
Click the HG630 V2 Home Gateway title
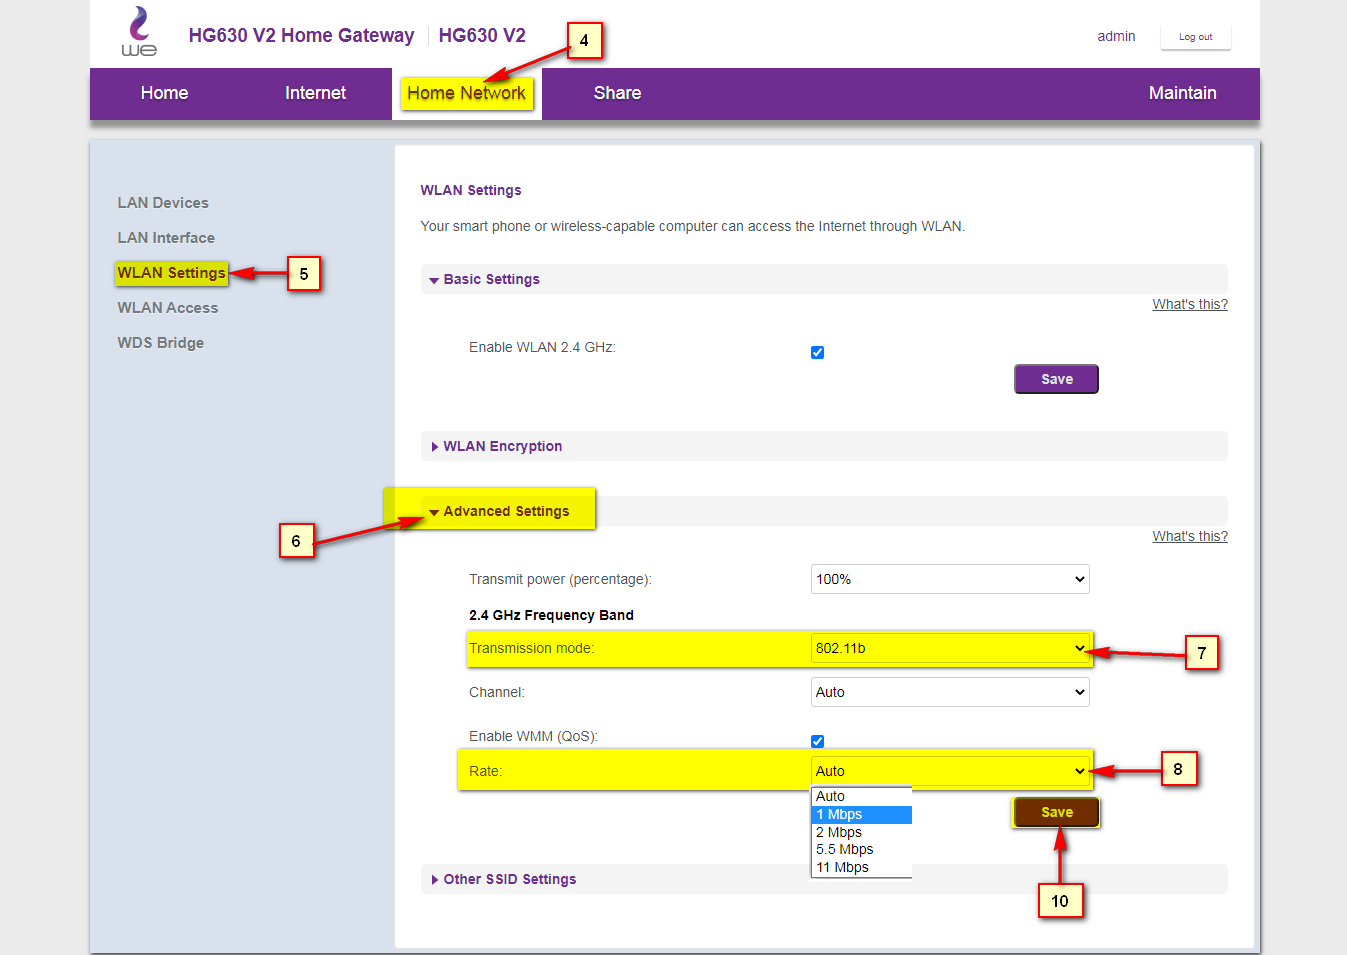[x=301, y=35]
